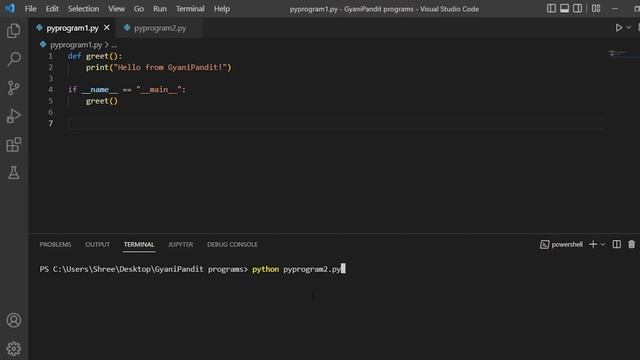Viewport: 640px width, 360px height.
Task: Run Python file with play button
Action: 619,28
